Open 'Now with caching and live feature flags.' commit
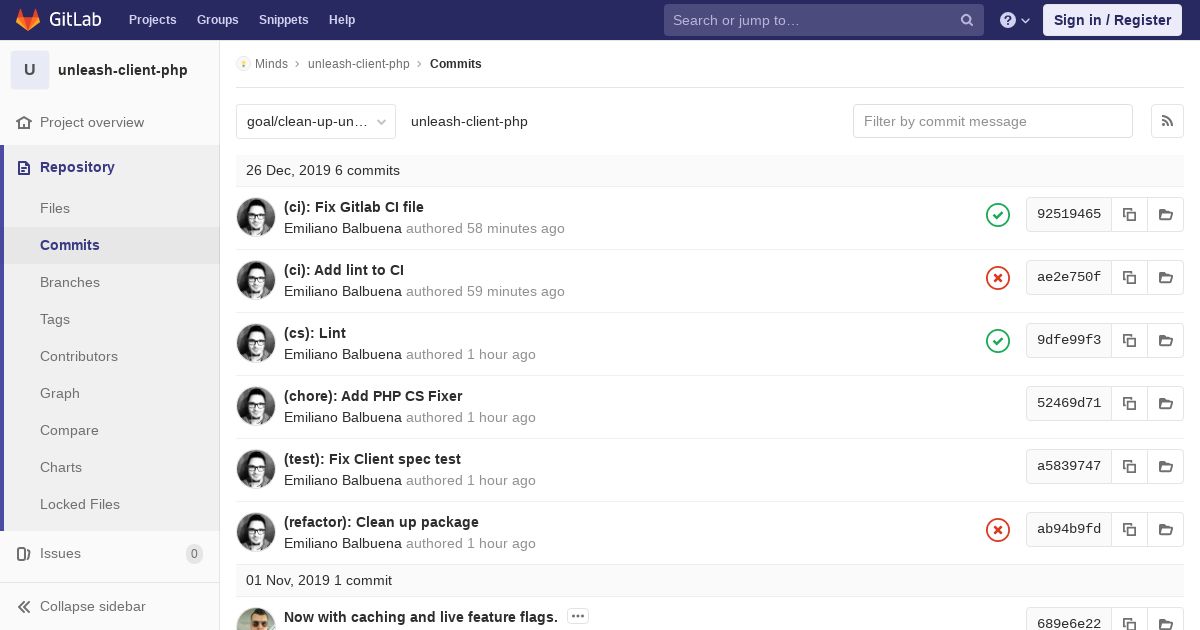Viewport: 1200px width, 630px height. 421,617
